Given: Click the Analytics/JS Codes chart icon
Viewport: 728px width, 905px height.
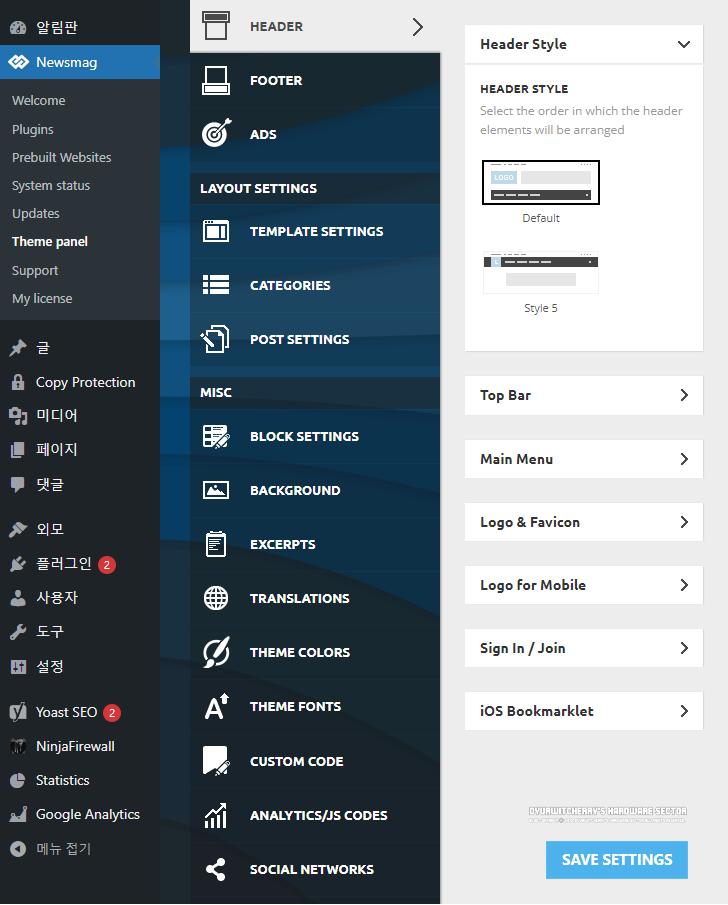Looking at the screenshot, I should point(216,815).
